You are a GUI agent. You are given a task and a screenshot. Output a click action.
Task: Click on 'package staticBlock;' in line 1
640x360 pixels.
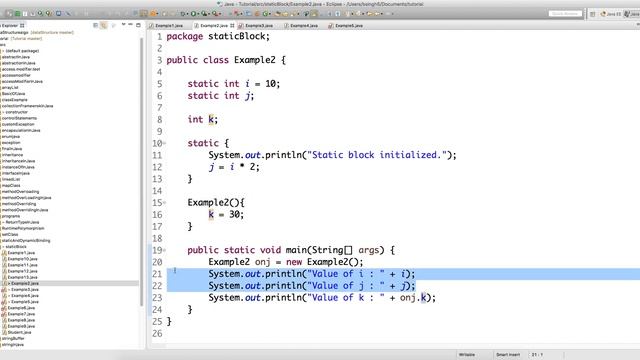tap(218, 36)
